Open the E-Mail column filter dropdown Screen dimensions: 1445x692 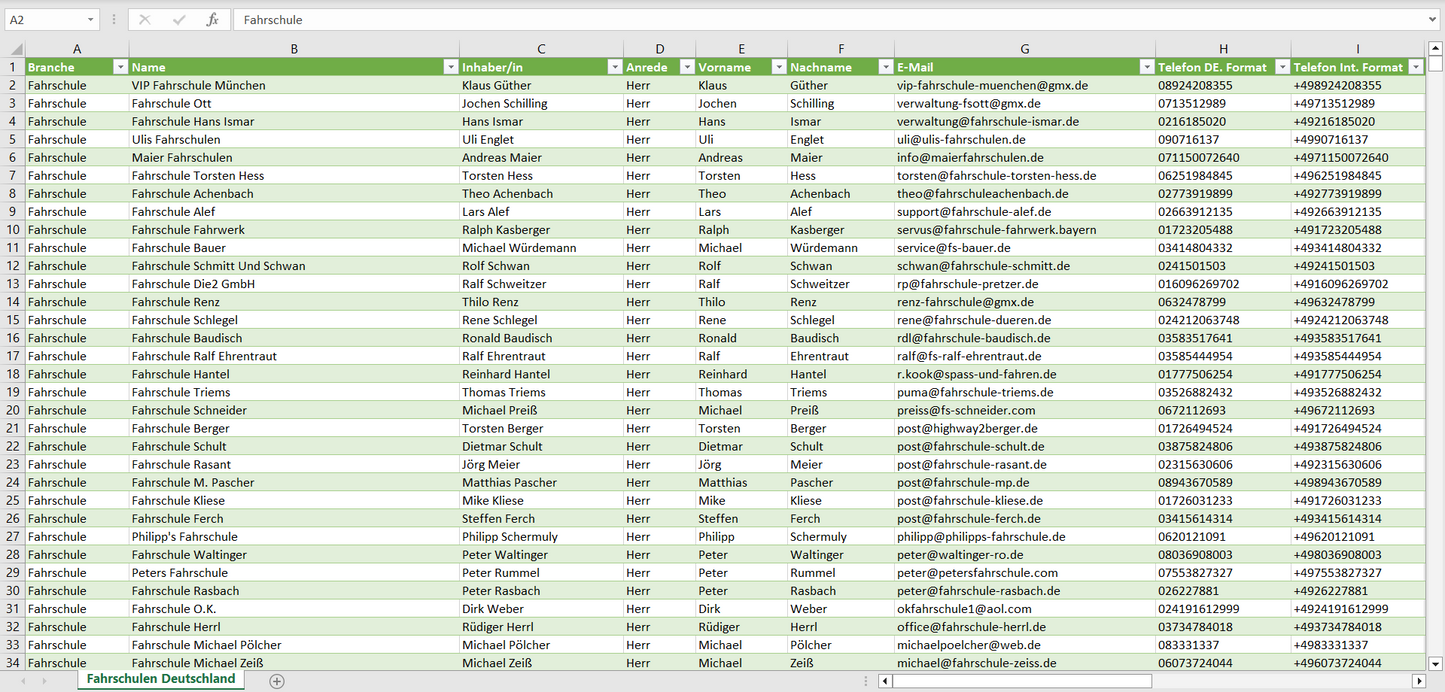[x=1146, y=67]
